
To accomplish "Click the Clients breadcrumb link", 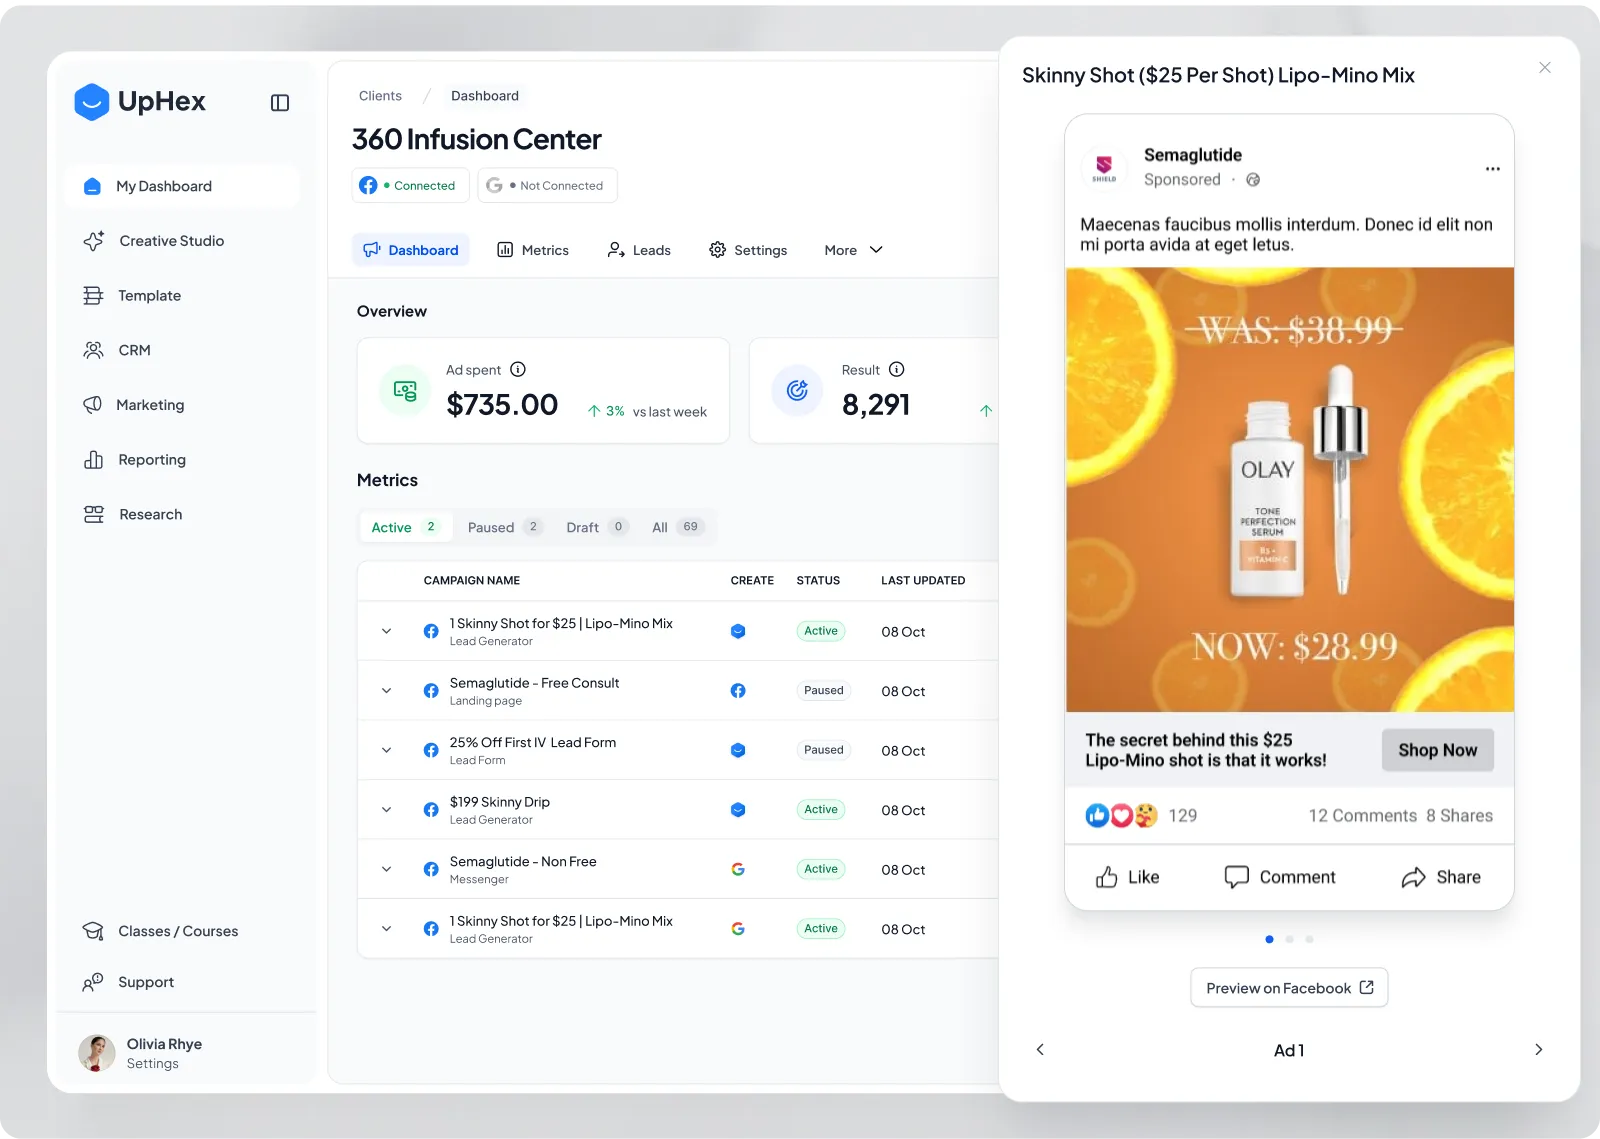I will click(x=380, y=96).
